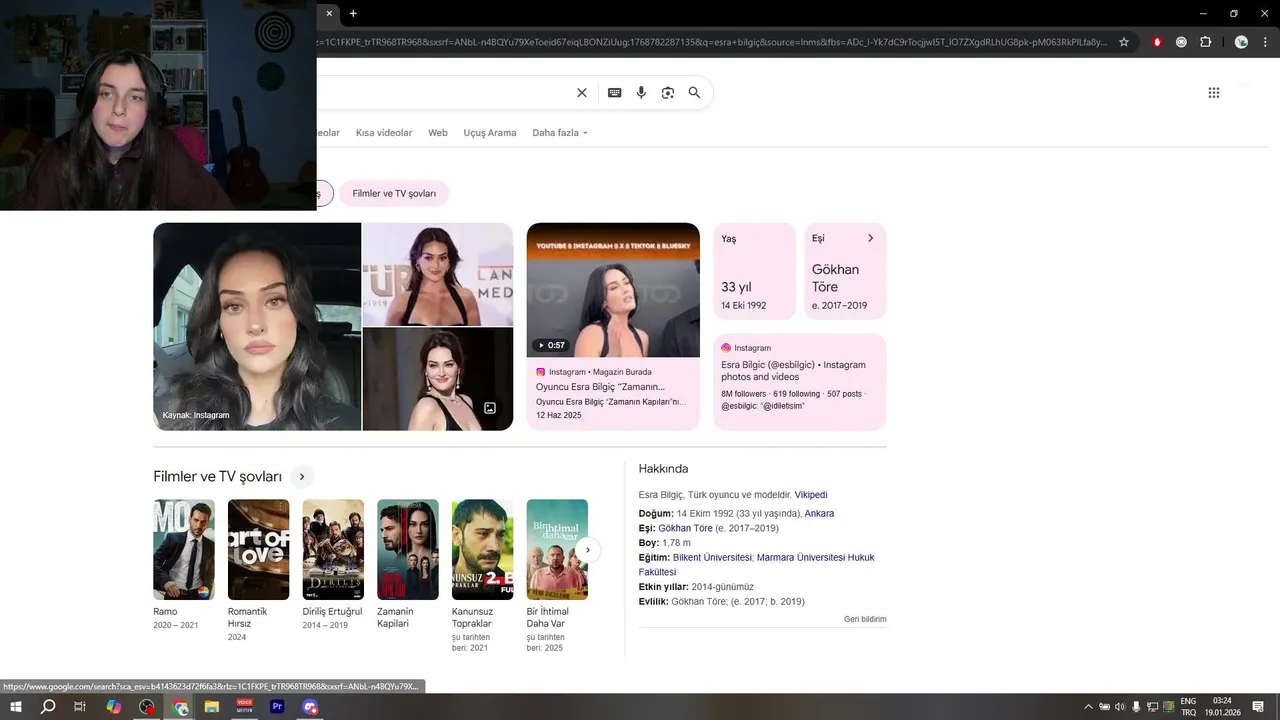Image resolution: width=1280 pixels, height=720 pixels.
Task: Open the Bilkent Üniversitesi link
Action: tap(712, 557)
